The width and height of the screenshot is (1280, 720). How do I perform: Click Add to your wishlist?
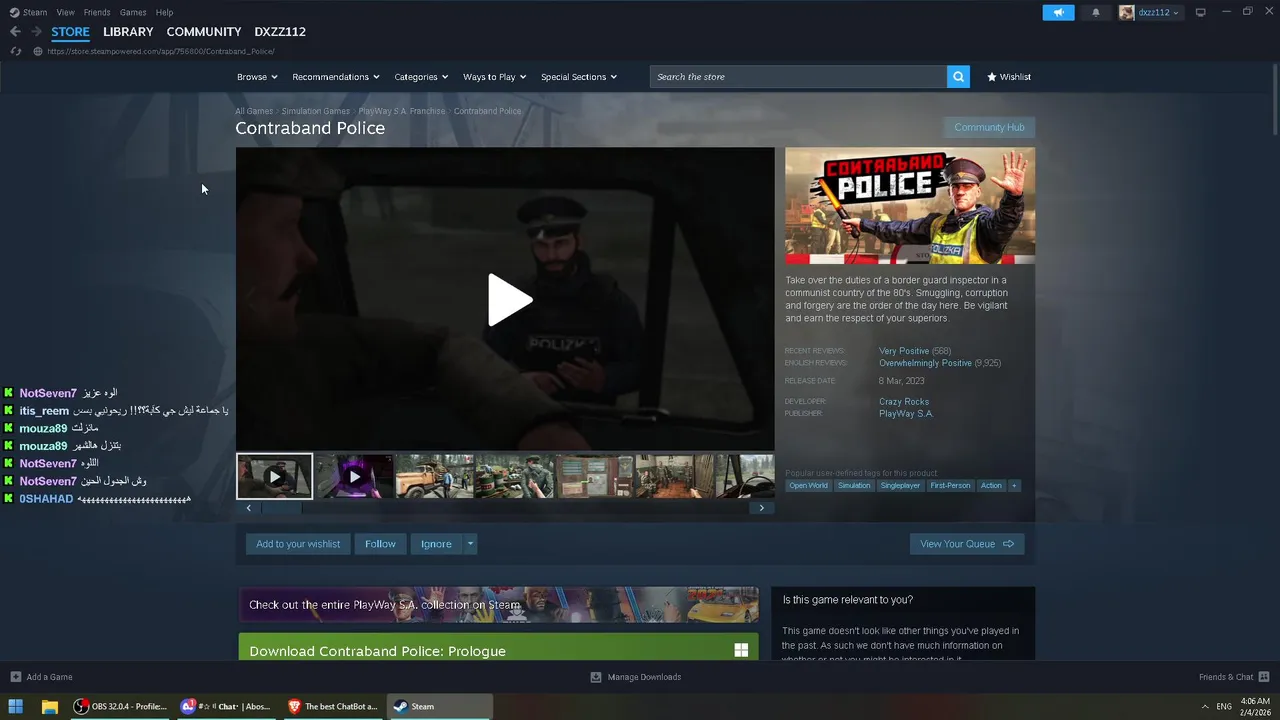point(298,544)
